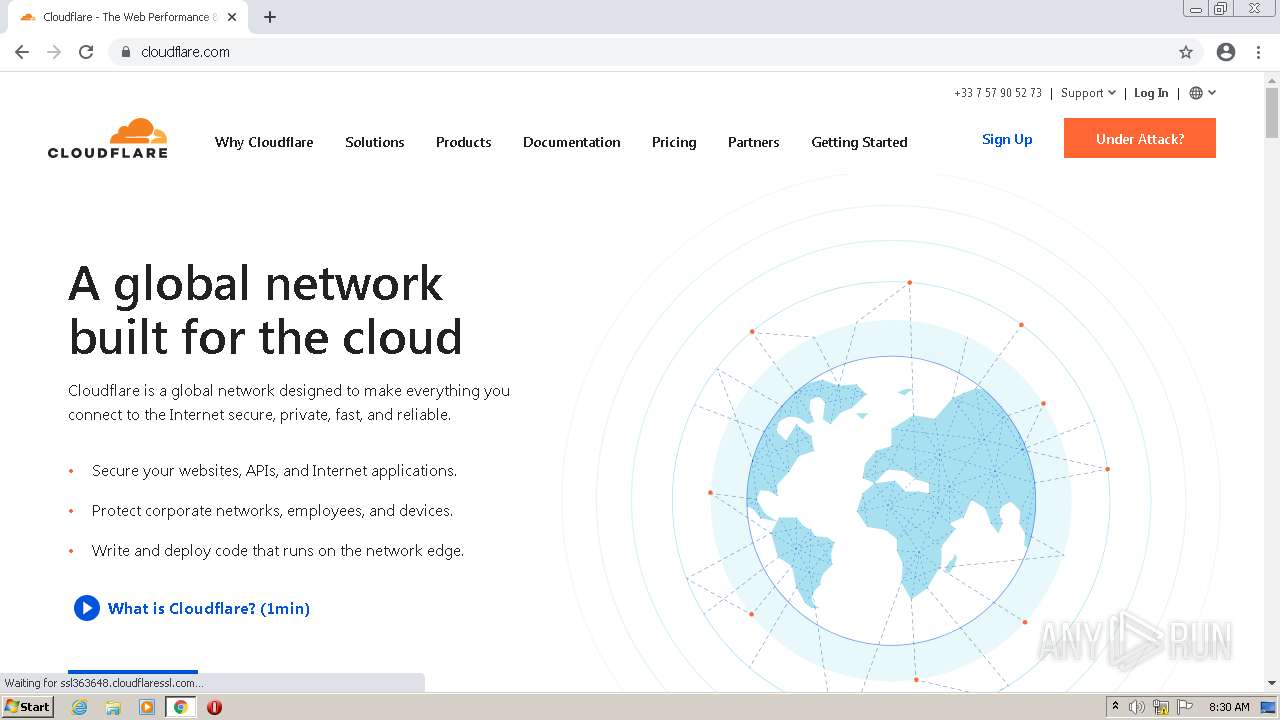This screenshot has width=1280, height=720.
Task: Open Getting Started page
Action: (x=859, y=142)
